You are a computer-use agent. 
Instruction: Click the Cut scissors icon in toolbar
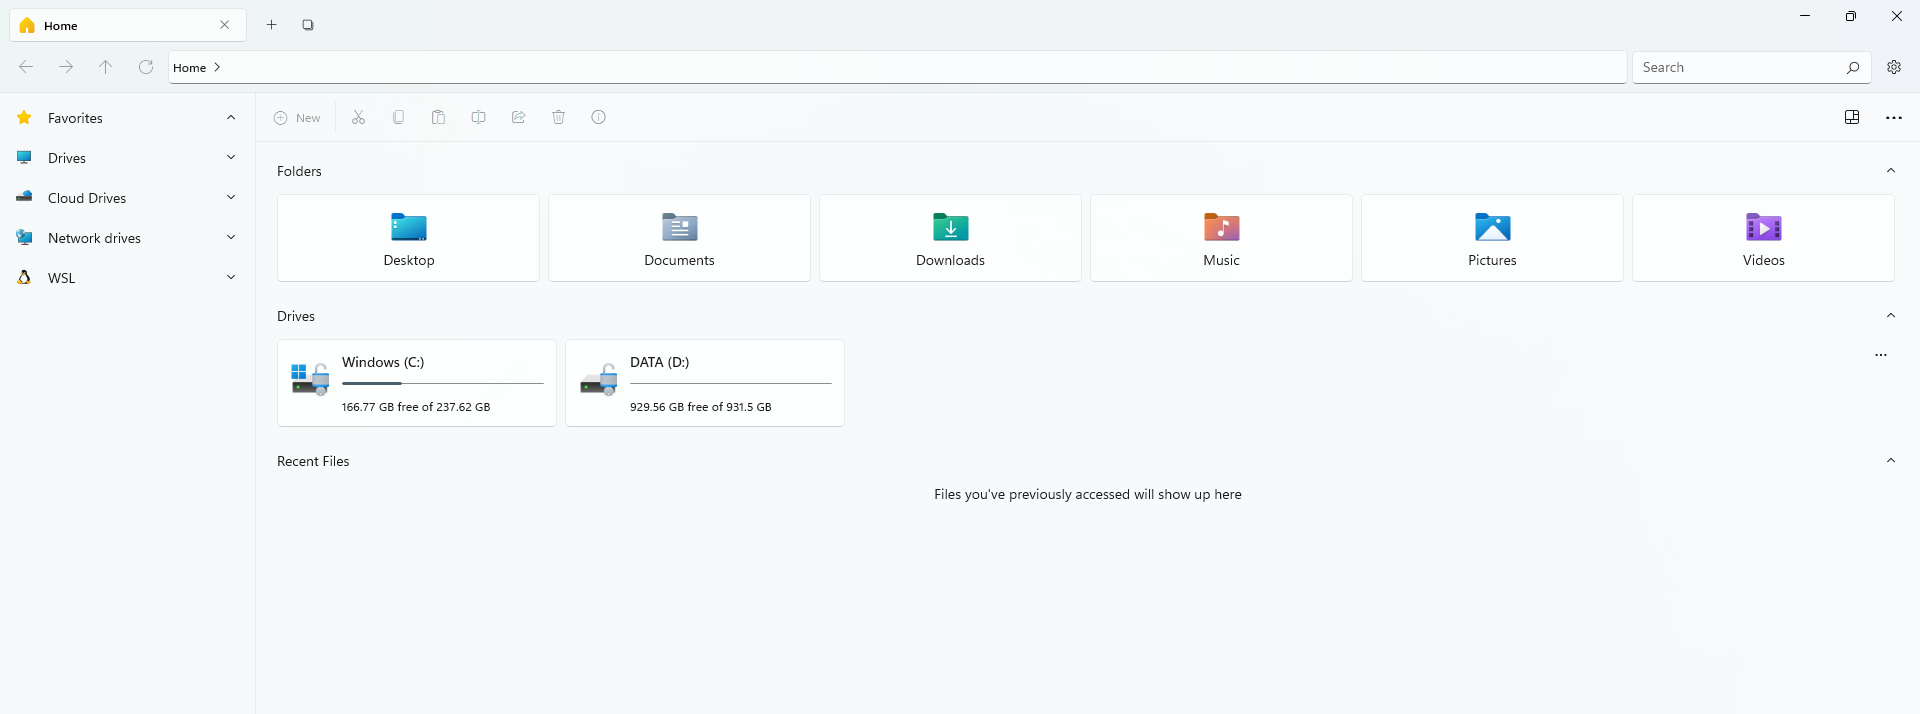[358, 118]
